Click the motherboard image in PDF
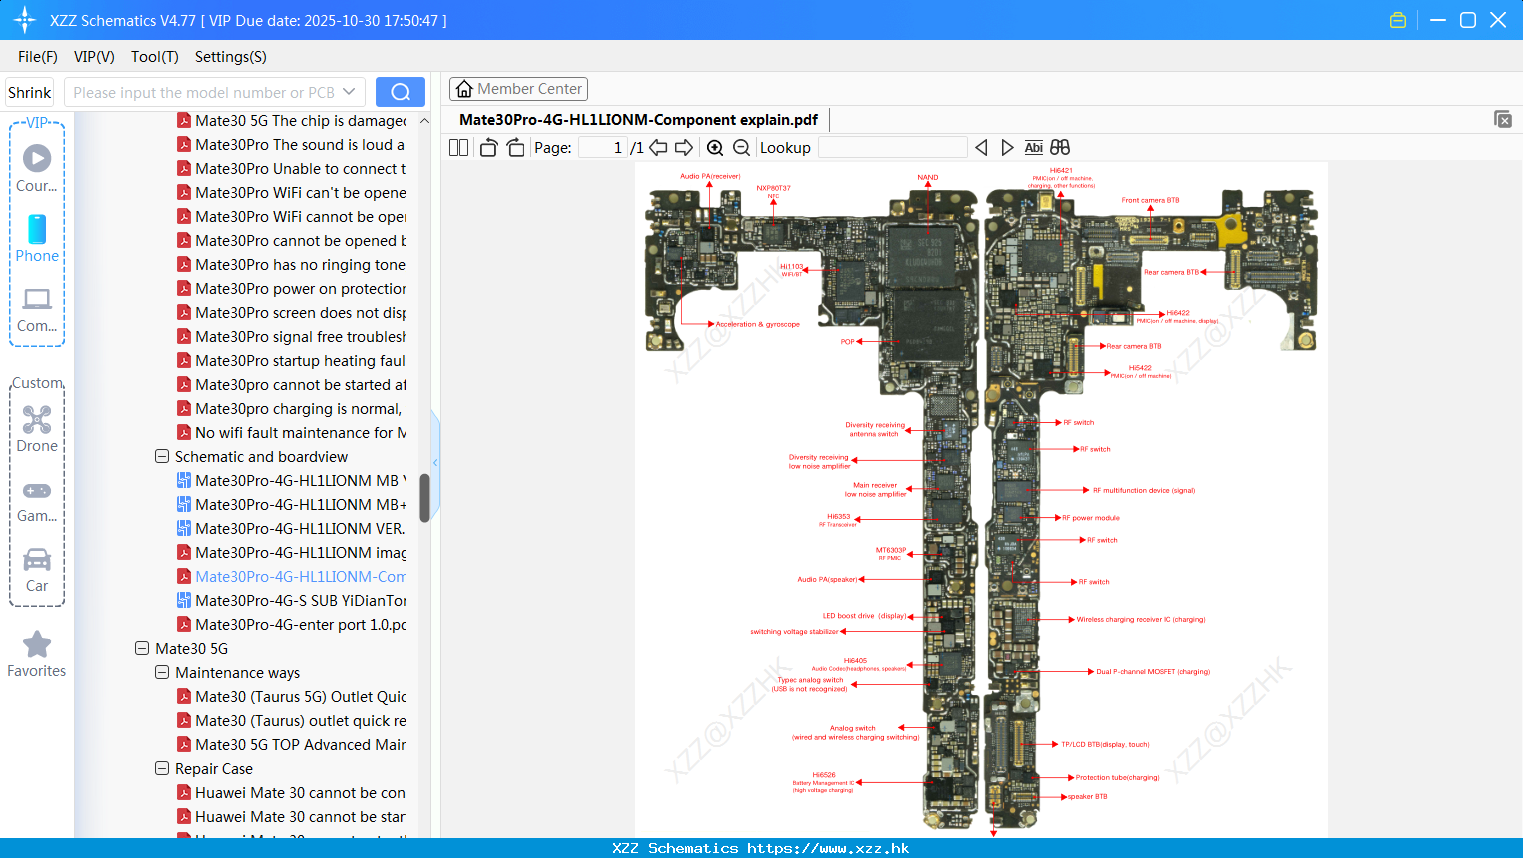 [981, 500]
